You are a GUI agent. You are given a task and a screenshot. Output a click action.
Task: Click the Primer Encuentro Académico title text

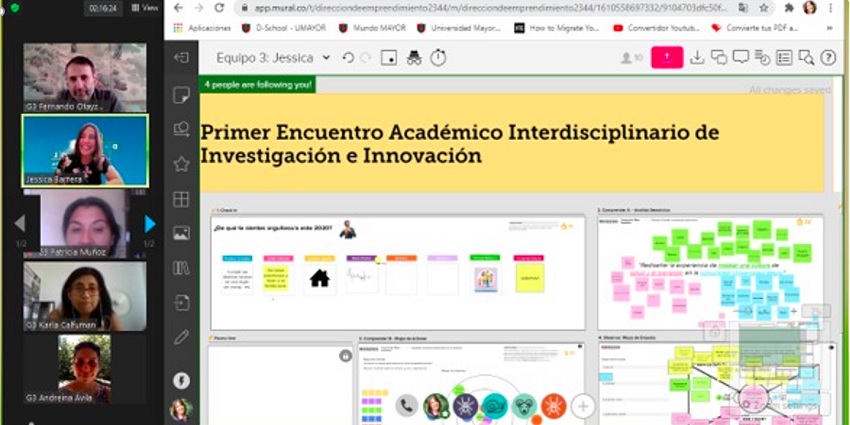(x=460, y=144)
